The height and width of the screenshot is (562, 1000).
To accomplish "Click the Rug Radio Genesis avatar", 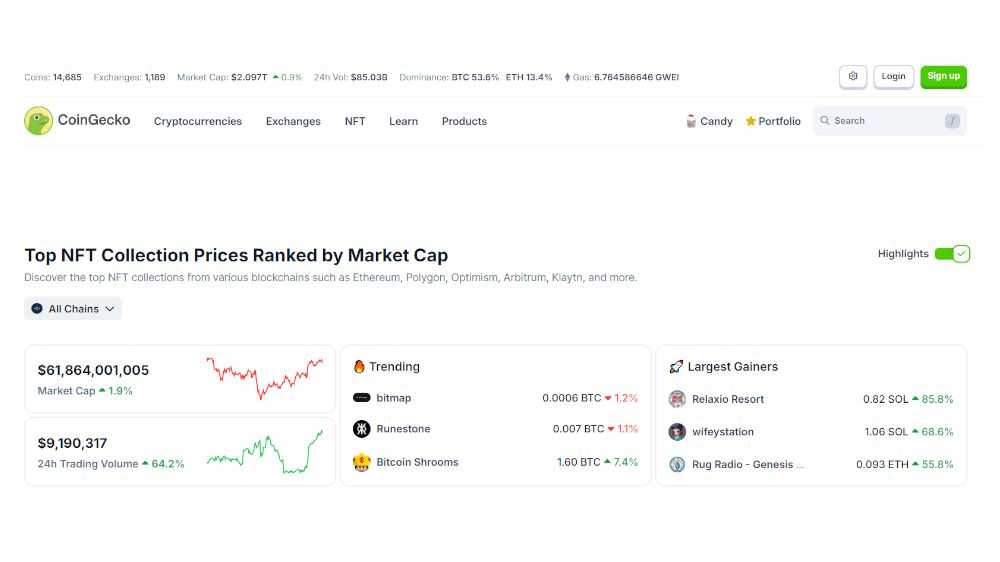I will (x=677, y=464).
